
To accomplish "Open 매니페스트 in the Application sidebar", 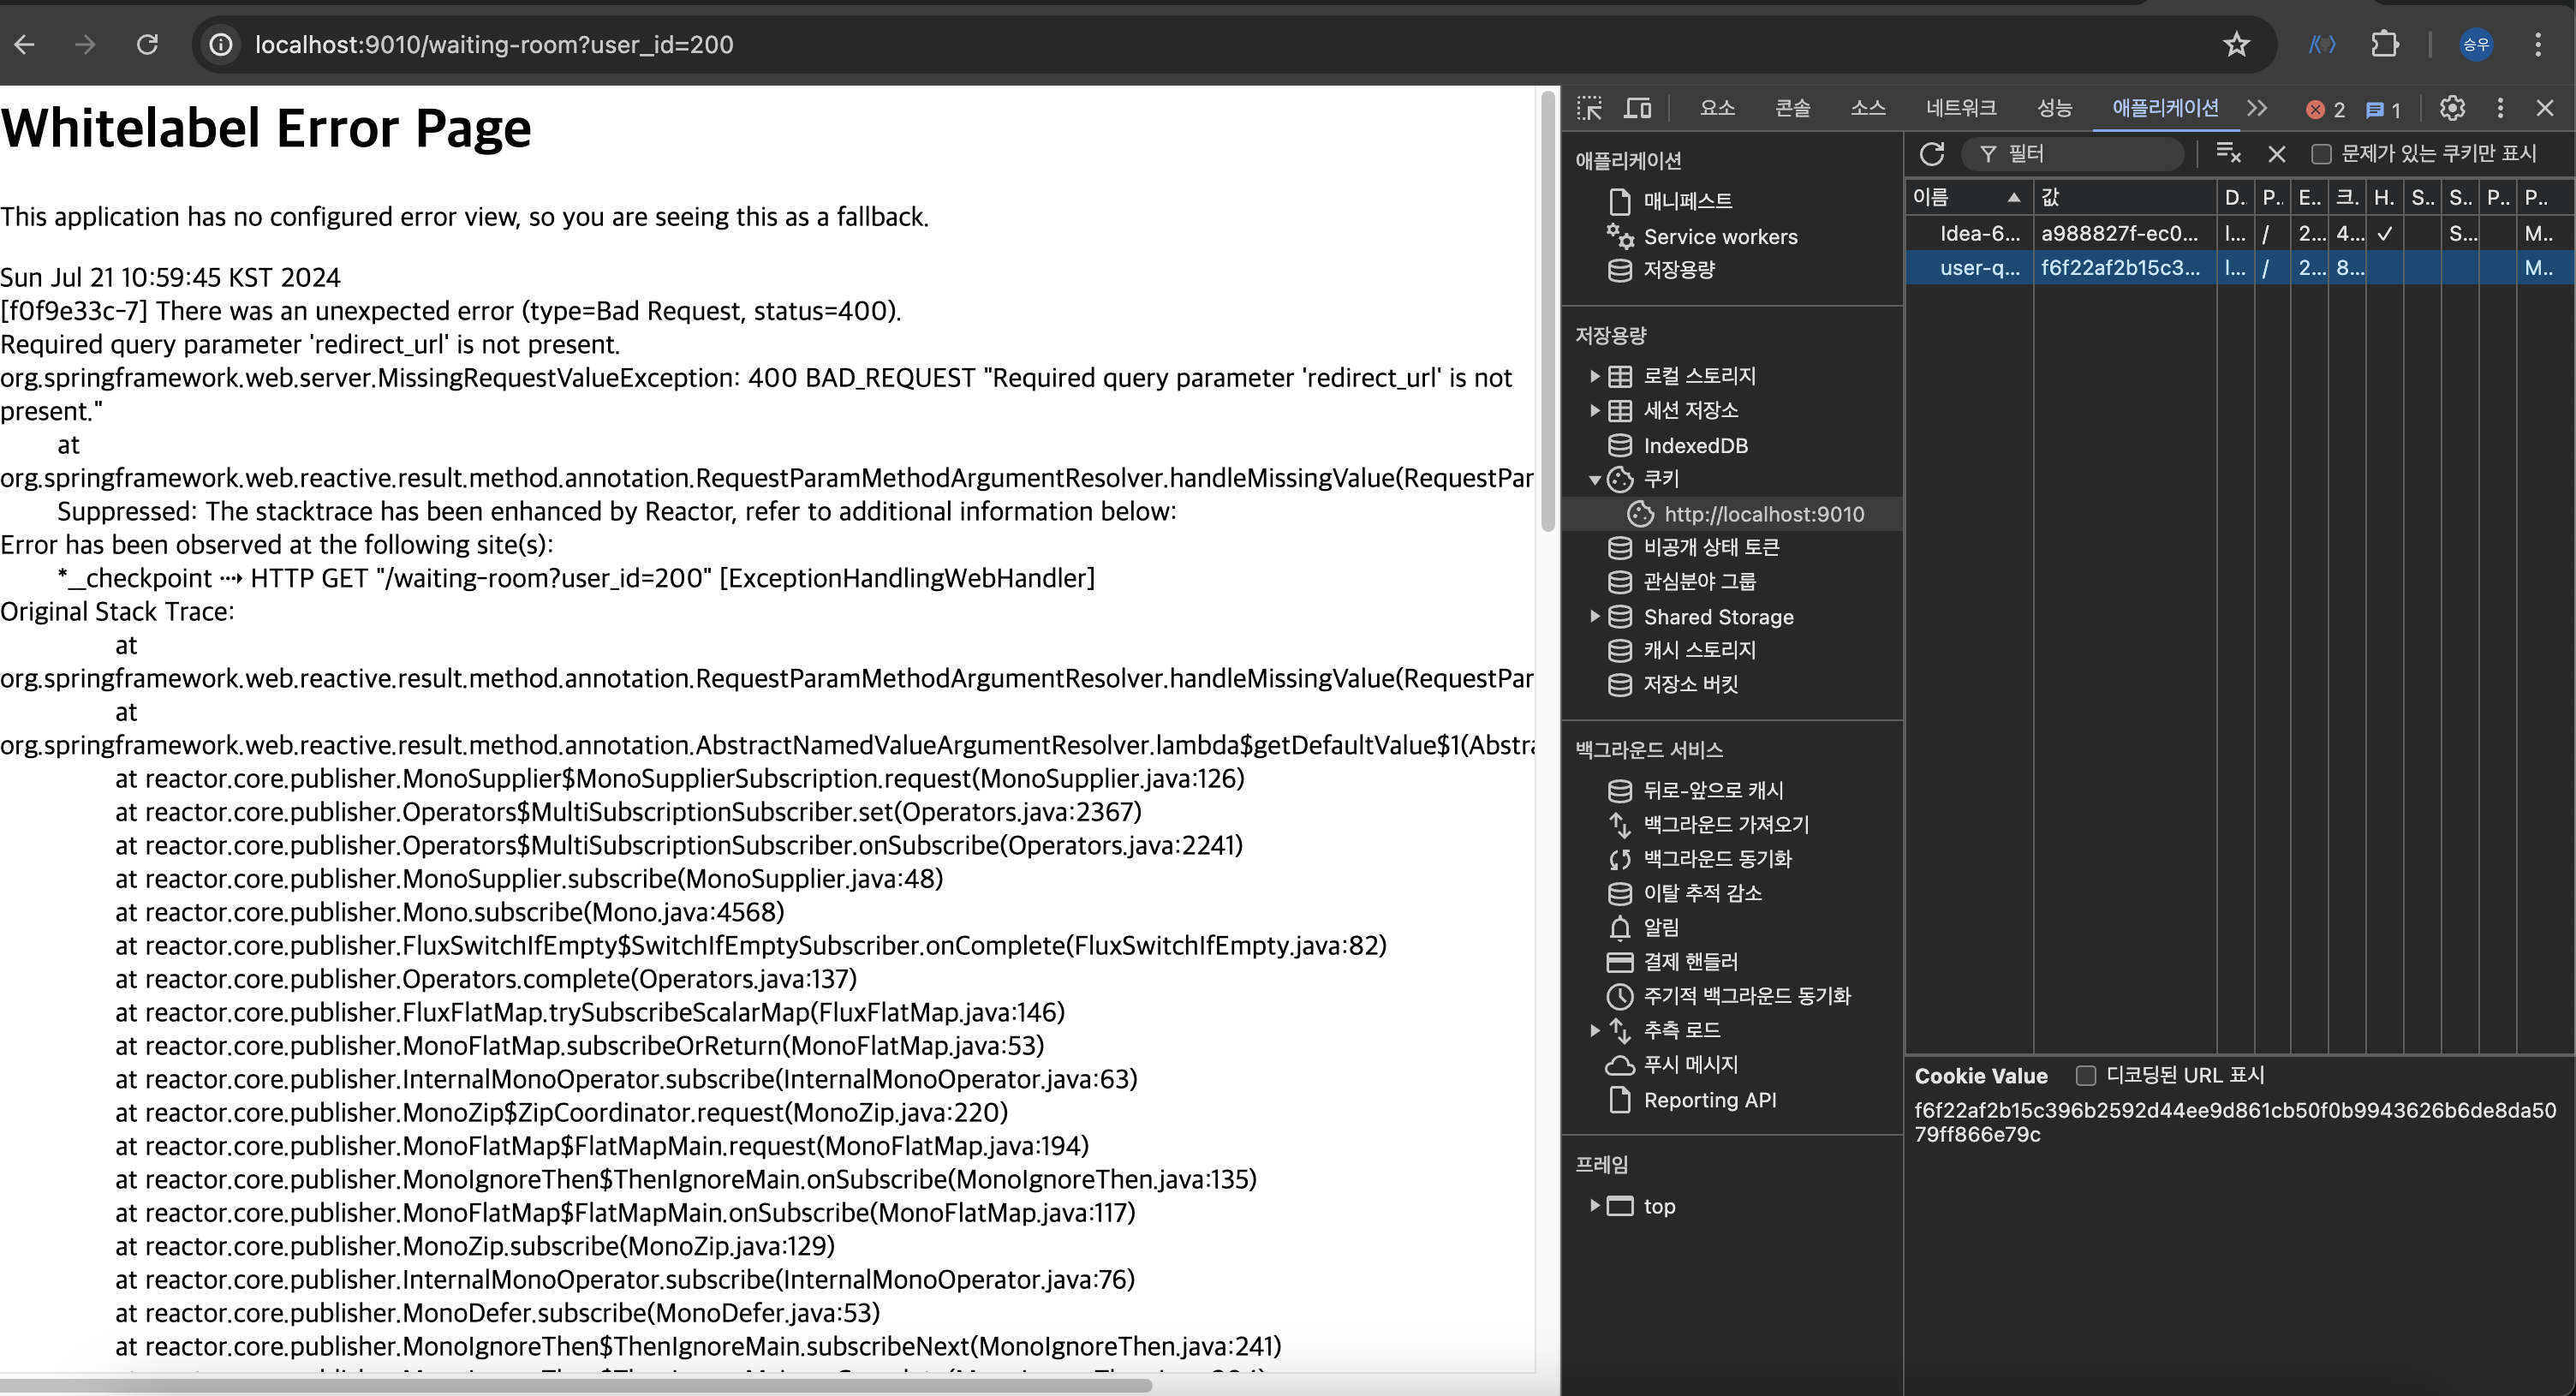I will pyautogui.click(x=1687, y=201).
